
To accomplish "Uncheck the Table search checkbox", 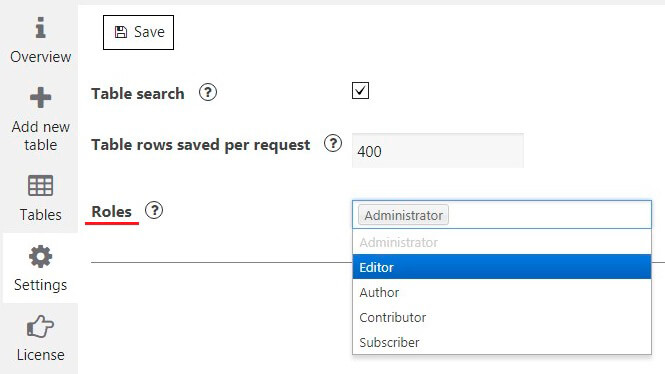I will (360, 91).
